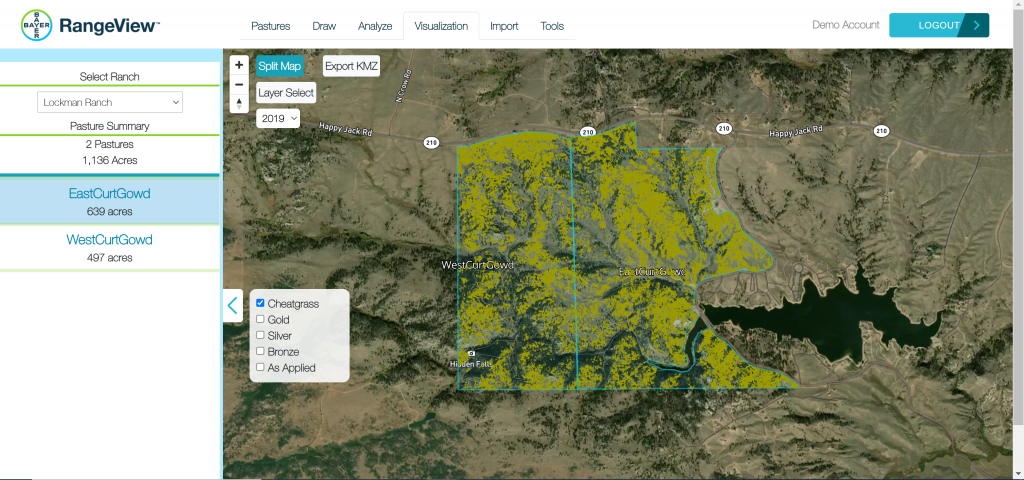Click the WestCurtGowd label on map
1024x480 pixels.
point(477,265)
